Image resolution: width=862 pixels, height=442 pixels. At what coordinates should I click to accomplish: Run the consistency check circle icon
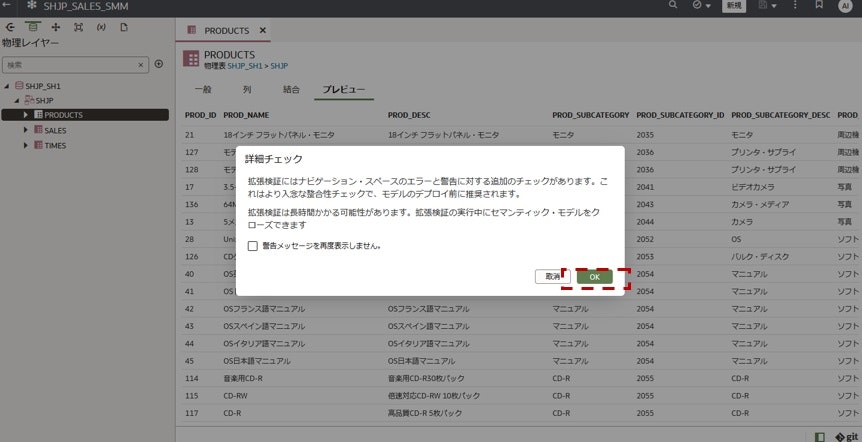[x=697, y=5]
